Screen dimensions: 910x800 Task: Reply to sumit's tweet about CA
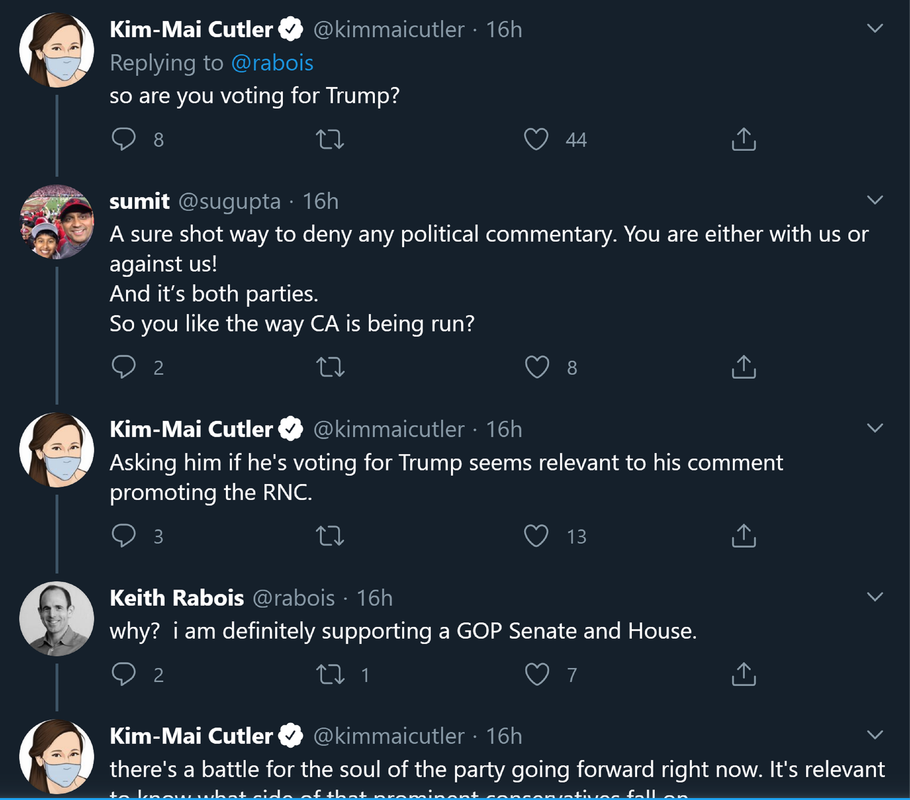(x=124, y=367)
